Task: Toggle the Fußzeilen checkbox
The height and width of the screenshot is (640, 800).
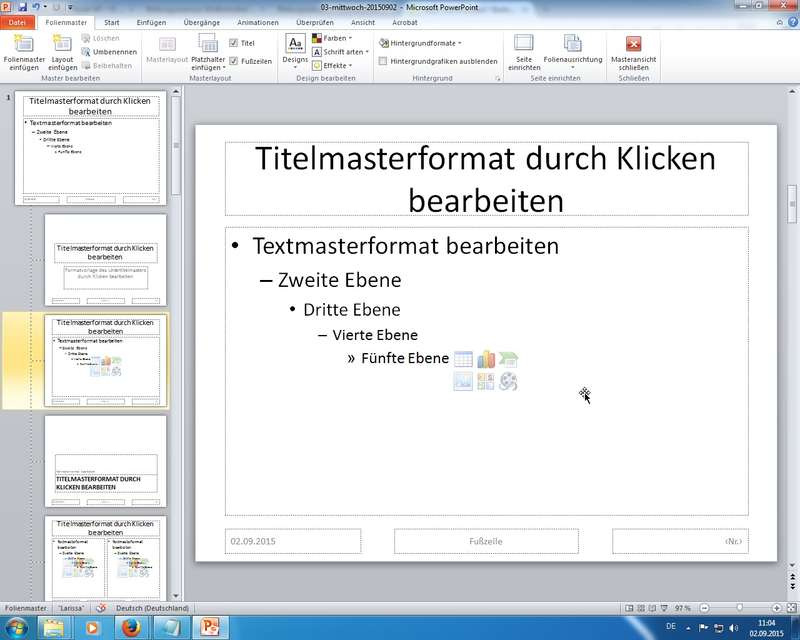Action: tap(234, 61)
